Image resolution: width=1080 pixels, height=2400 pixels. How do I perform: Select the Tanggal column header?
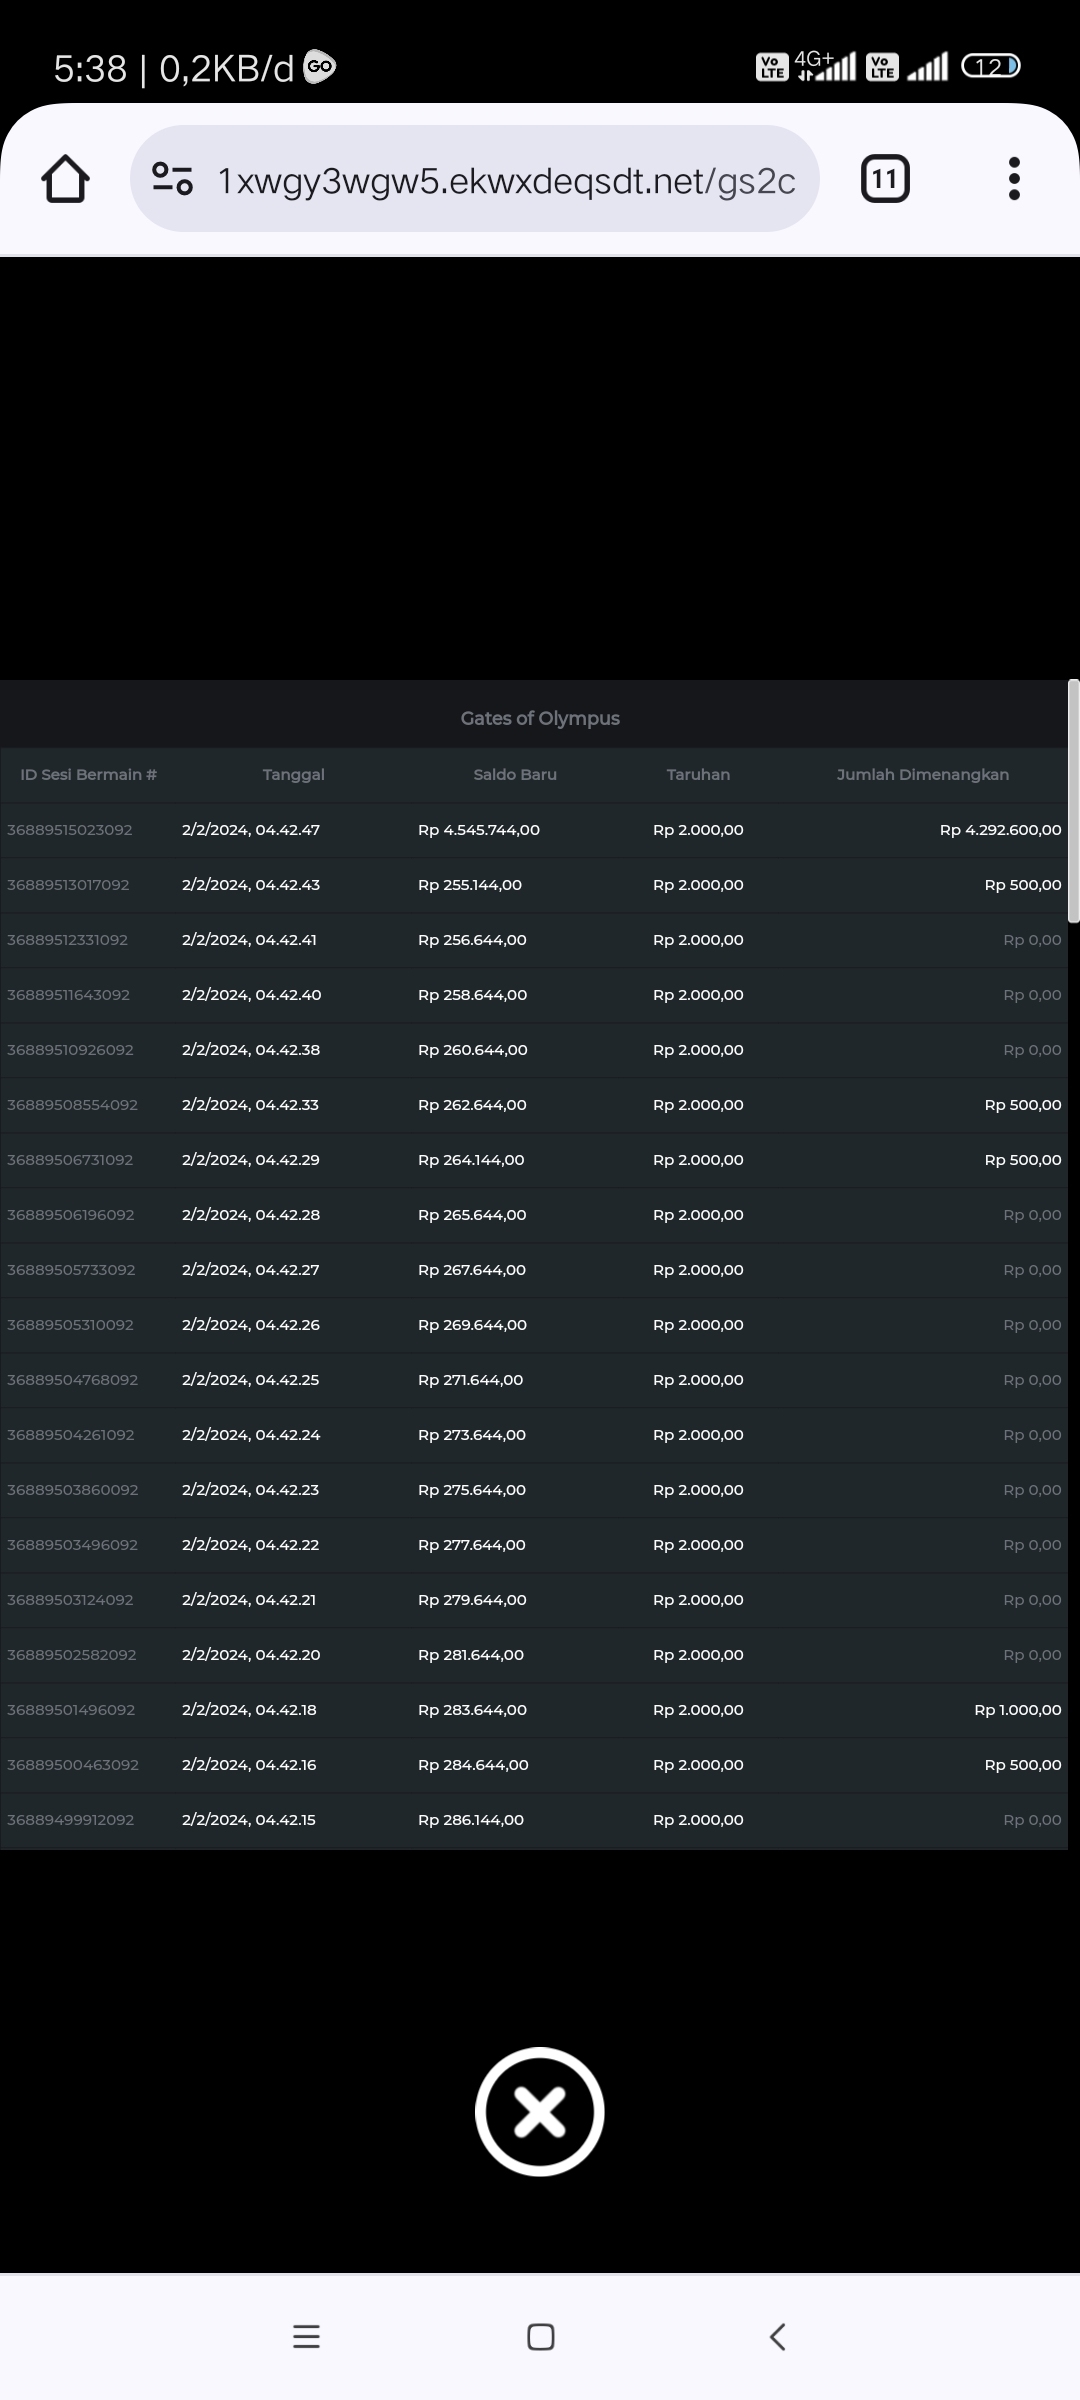pos(293,775)
